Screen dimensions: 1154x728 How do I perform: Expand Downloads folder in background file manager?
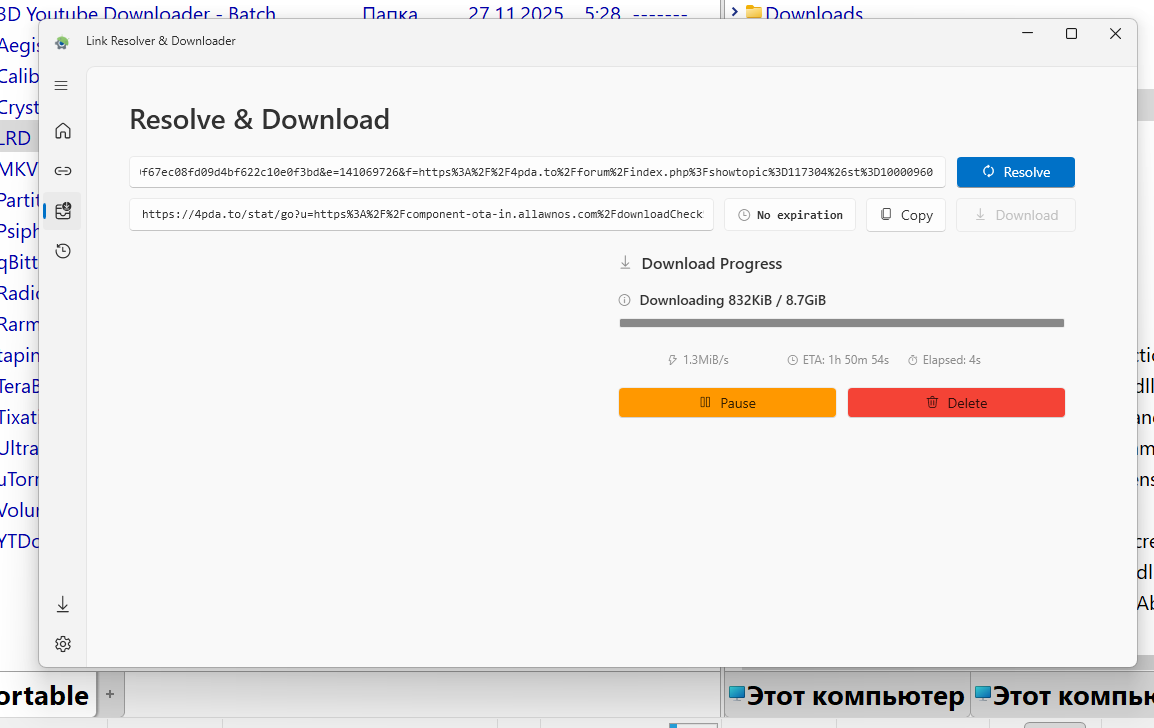click(x=734, y=11)
